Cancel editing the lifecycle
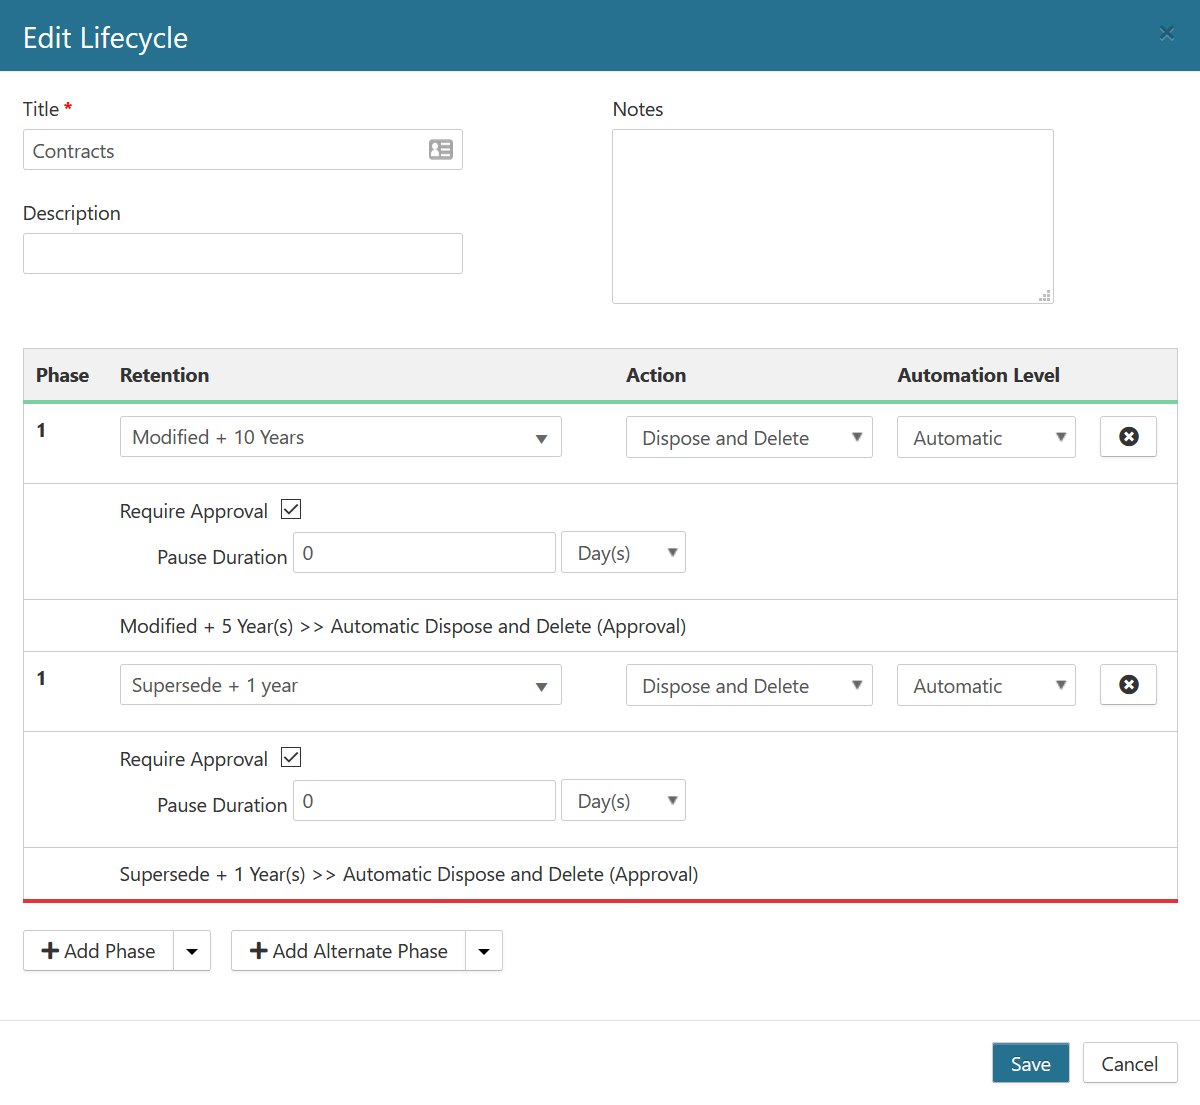This screenshot has height=1105, width=1200. (1129, 1064)
